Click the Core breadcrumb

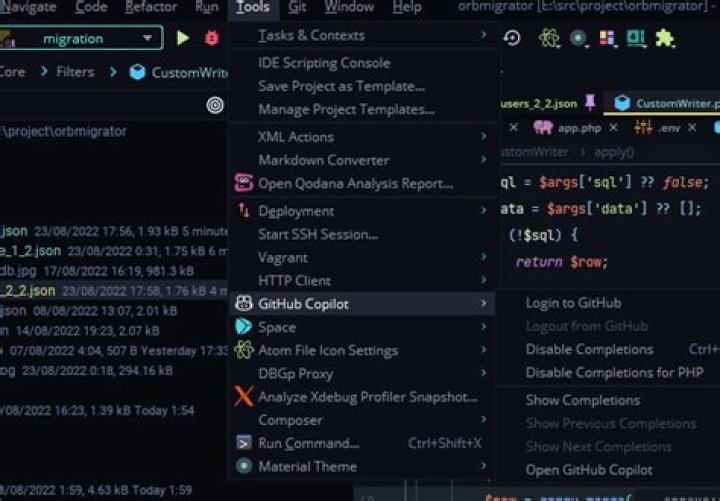tap(12, 72)
